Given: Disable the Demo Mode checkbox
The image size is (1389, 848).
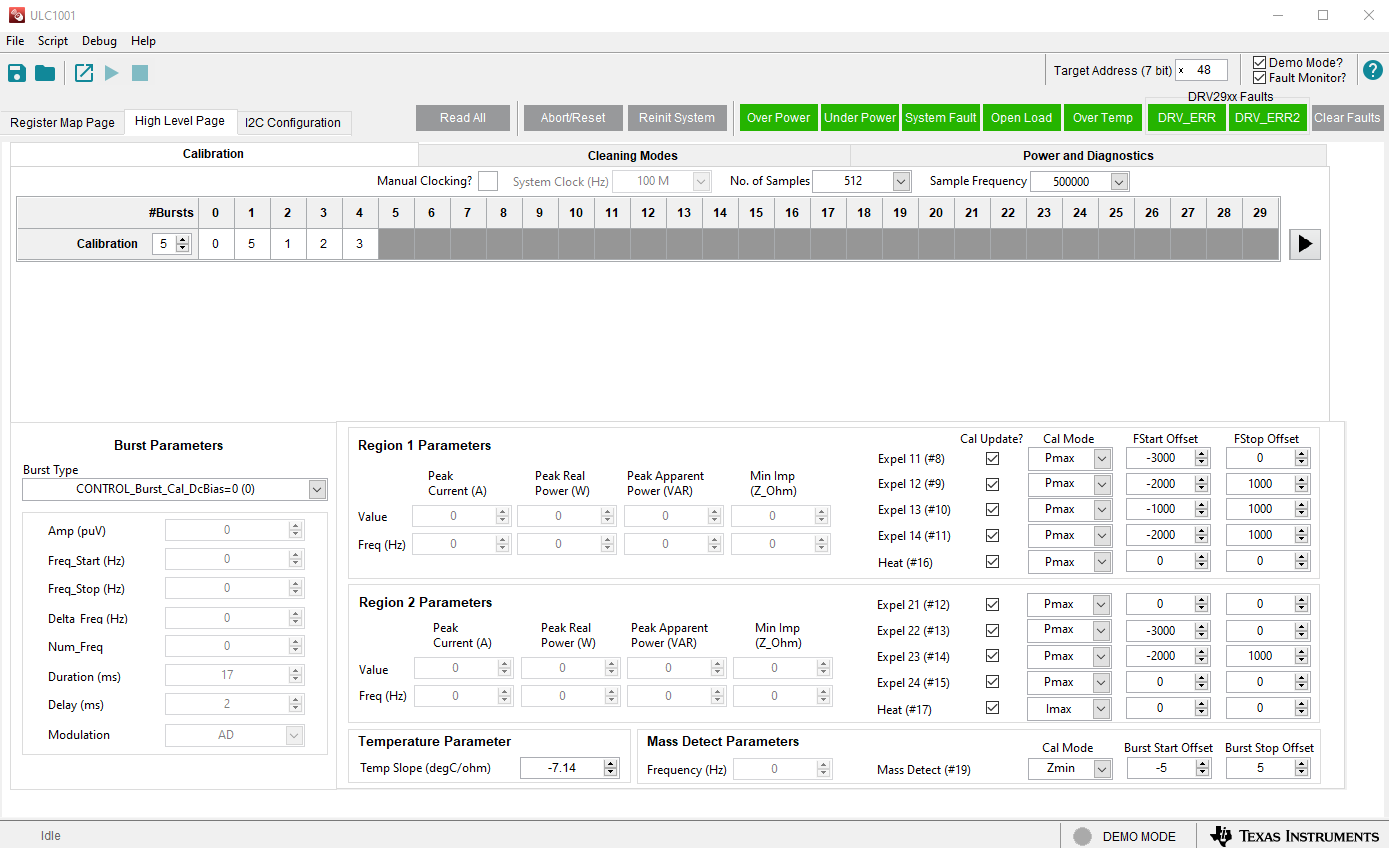Looking at the screenshot, I should 1260,63.
